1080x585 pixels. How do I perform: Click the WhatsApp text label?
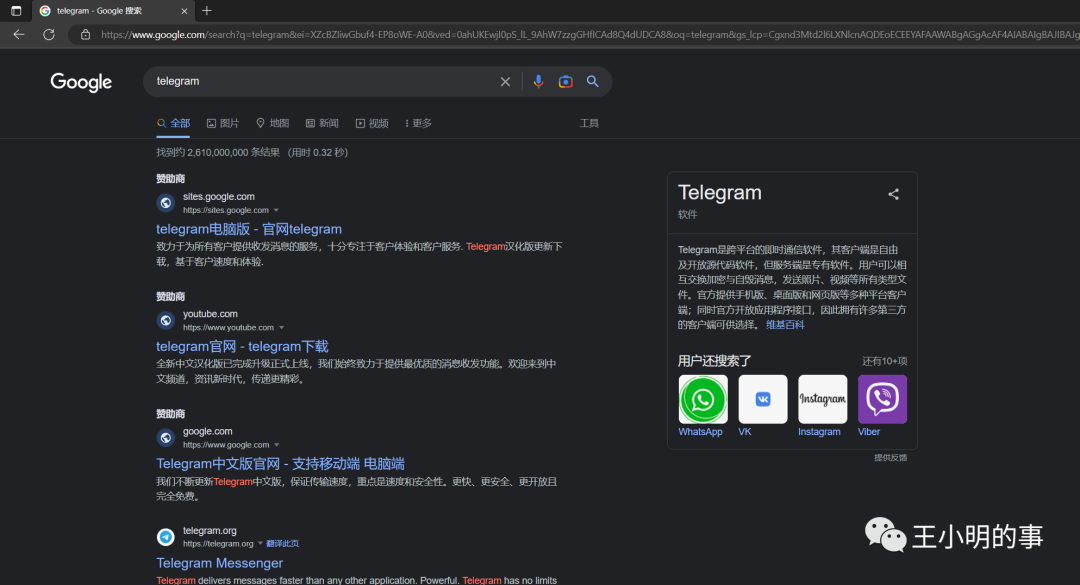click(x=700, y=432)
